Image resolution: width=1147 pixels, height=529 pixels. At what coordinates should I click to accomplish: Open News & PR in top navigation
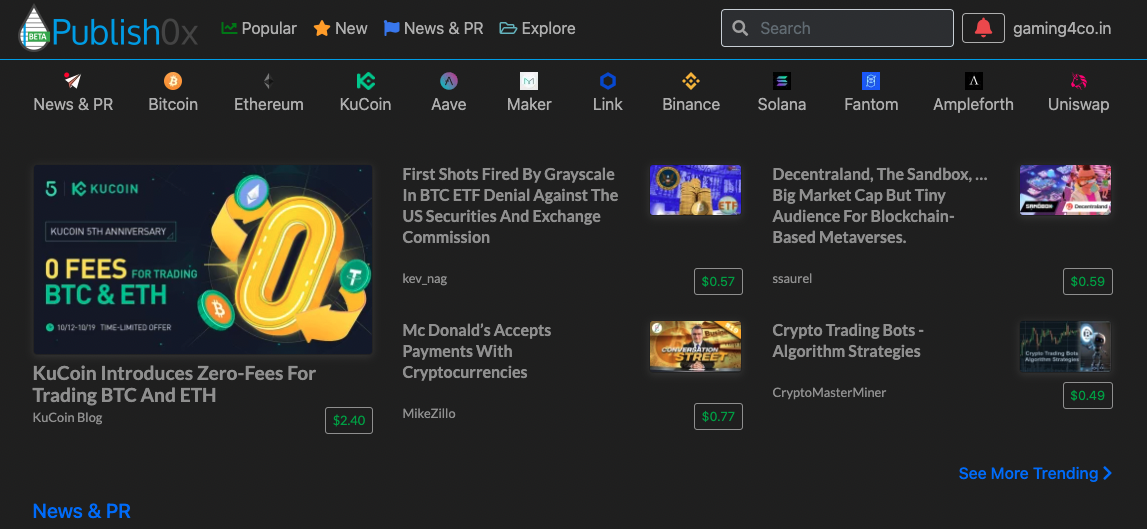434,29
